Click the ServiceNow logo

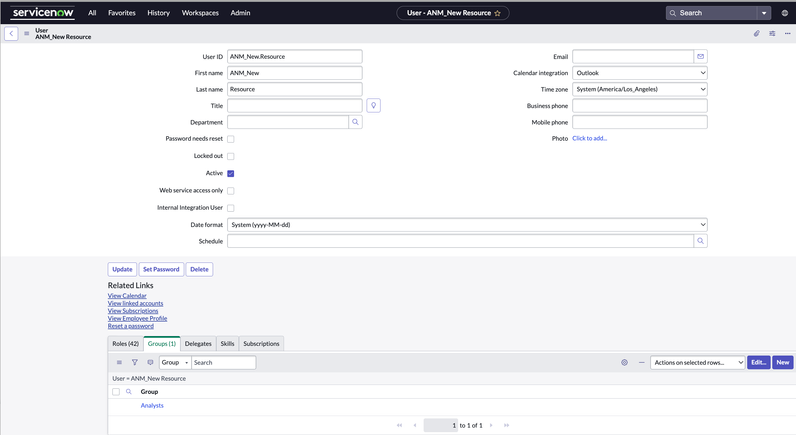[43, 13]
